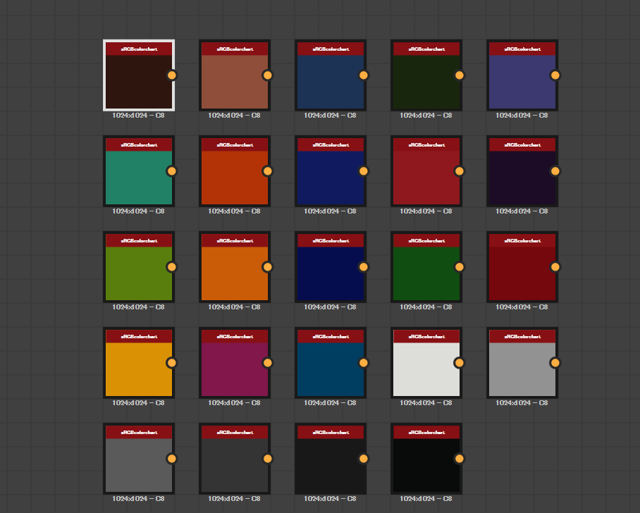Click the output connector of the white node
The height and width of the screenshot is (513, 640).
coord(459,363)
